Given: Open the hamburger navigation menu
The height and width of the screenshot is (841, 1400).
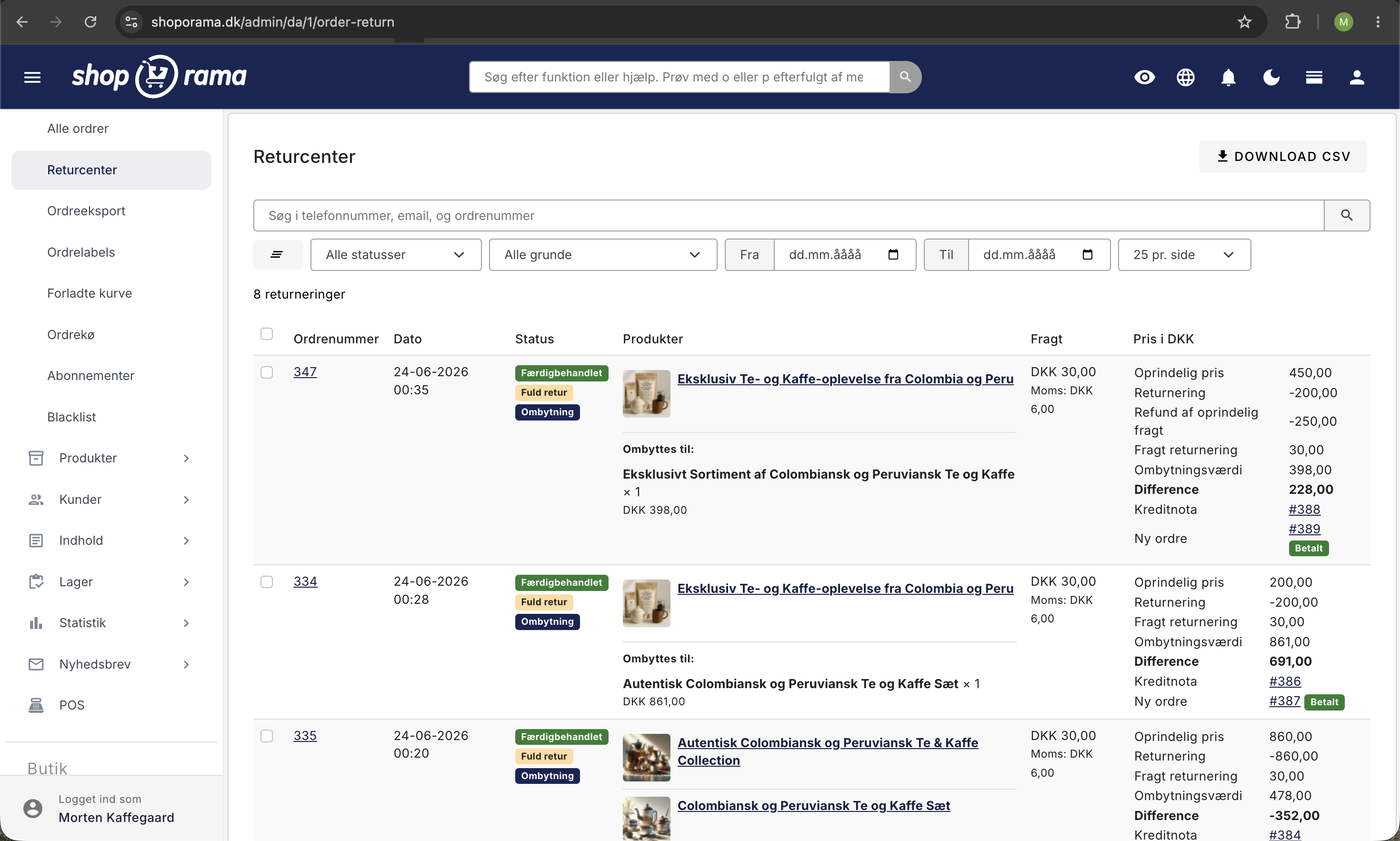Looking at the screenshot, I should [32, 77].
